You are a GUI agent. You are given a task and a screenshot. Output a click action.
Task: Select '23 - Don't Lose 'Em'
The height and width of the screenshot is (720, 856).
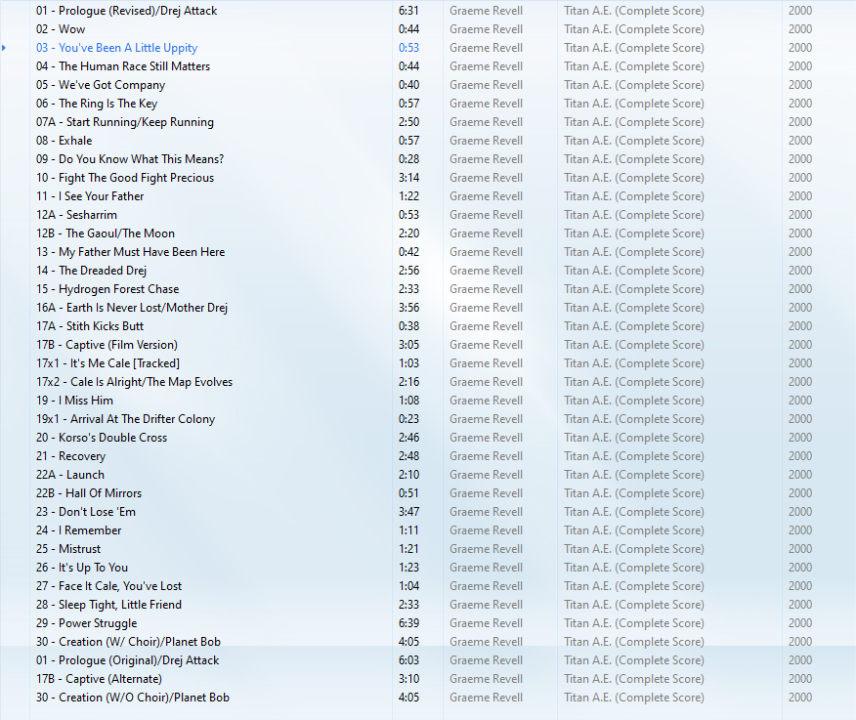[x=86, y=512]
